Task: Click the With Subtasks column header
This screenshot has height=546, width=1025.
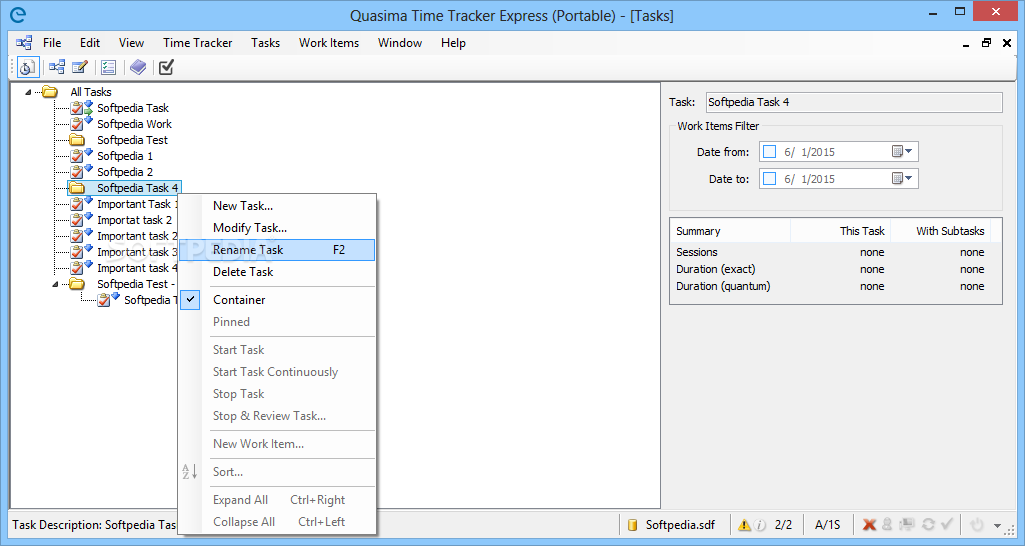Action: click(x=940, y=231)
